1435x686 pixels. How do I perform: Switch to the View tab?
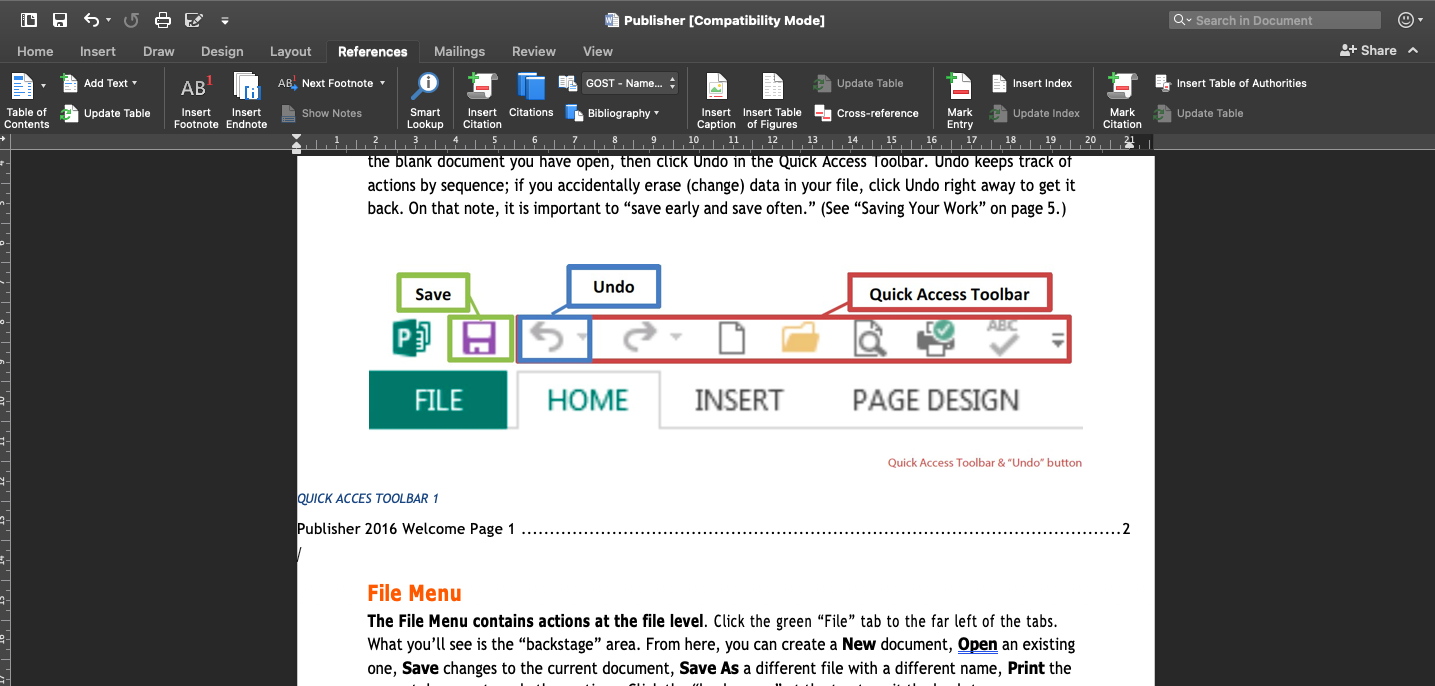(598, 51)
